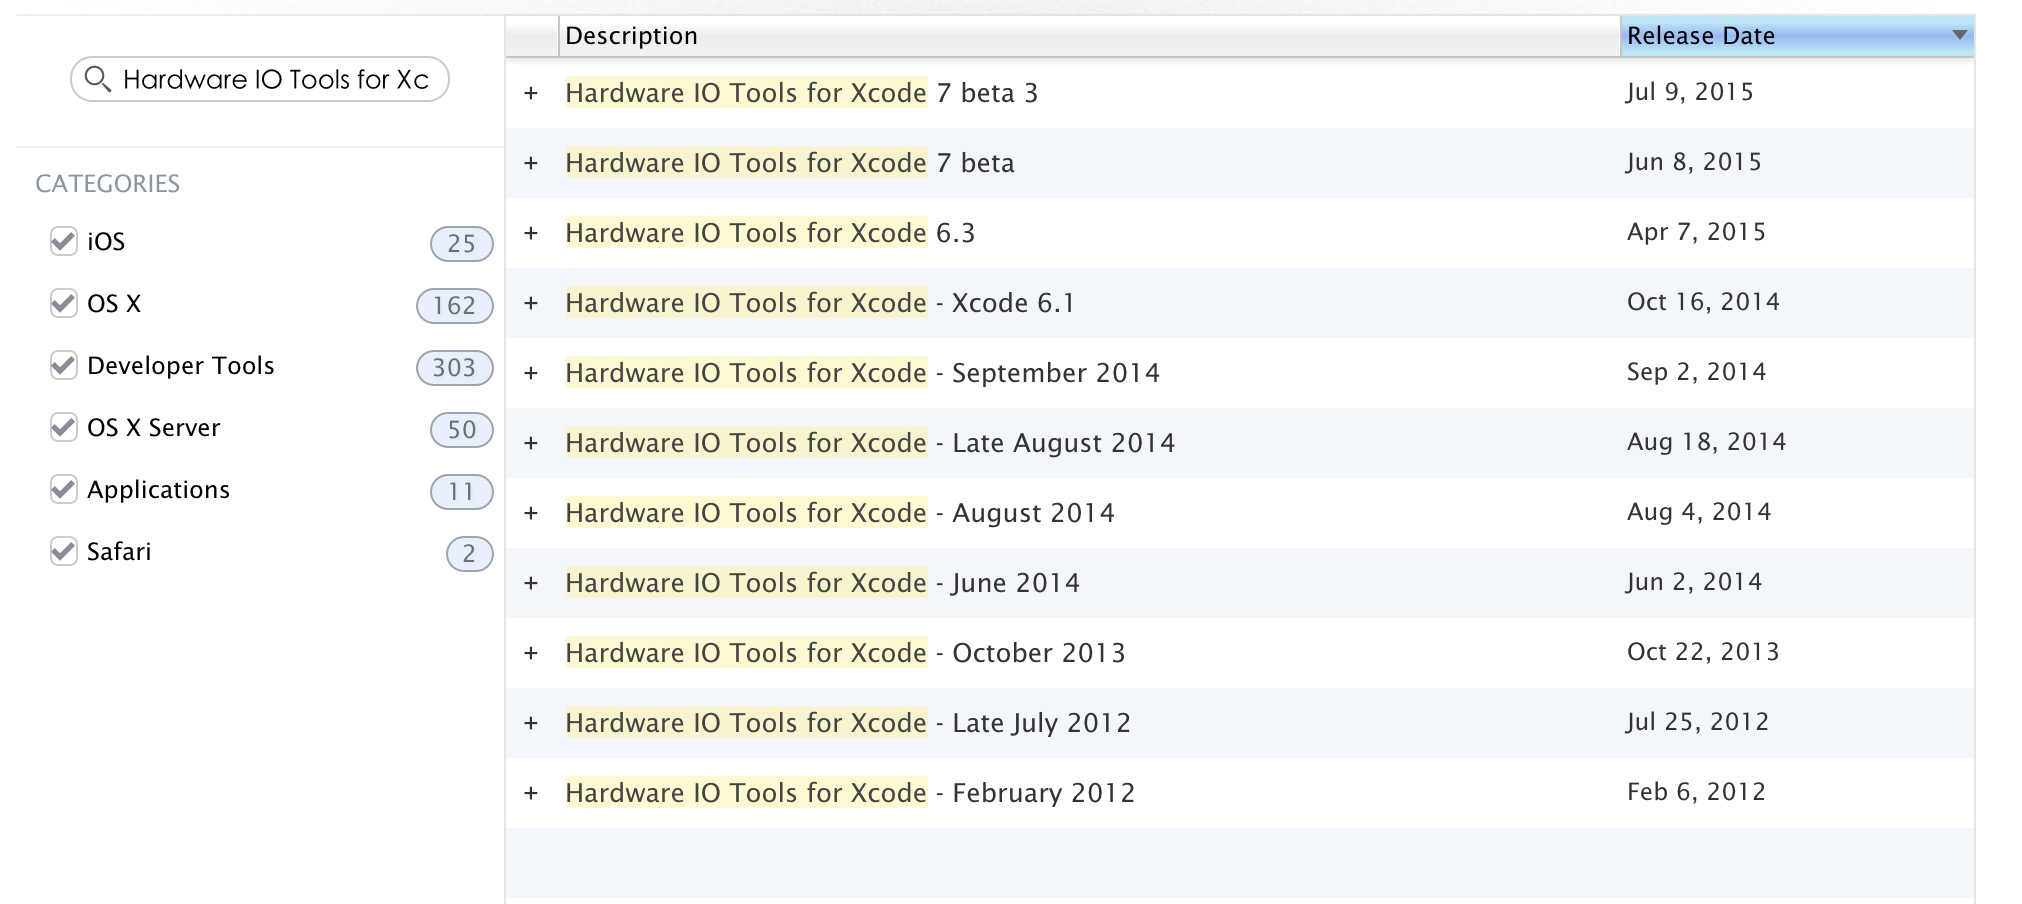
Task: Uncheck the iOS category checkbox
Action: 63,241
